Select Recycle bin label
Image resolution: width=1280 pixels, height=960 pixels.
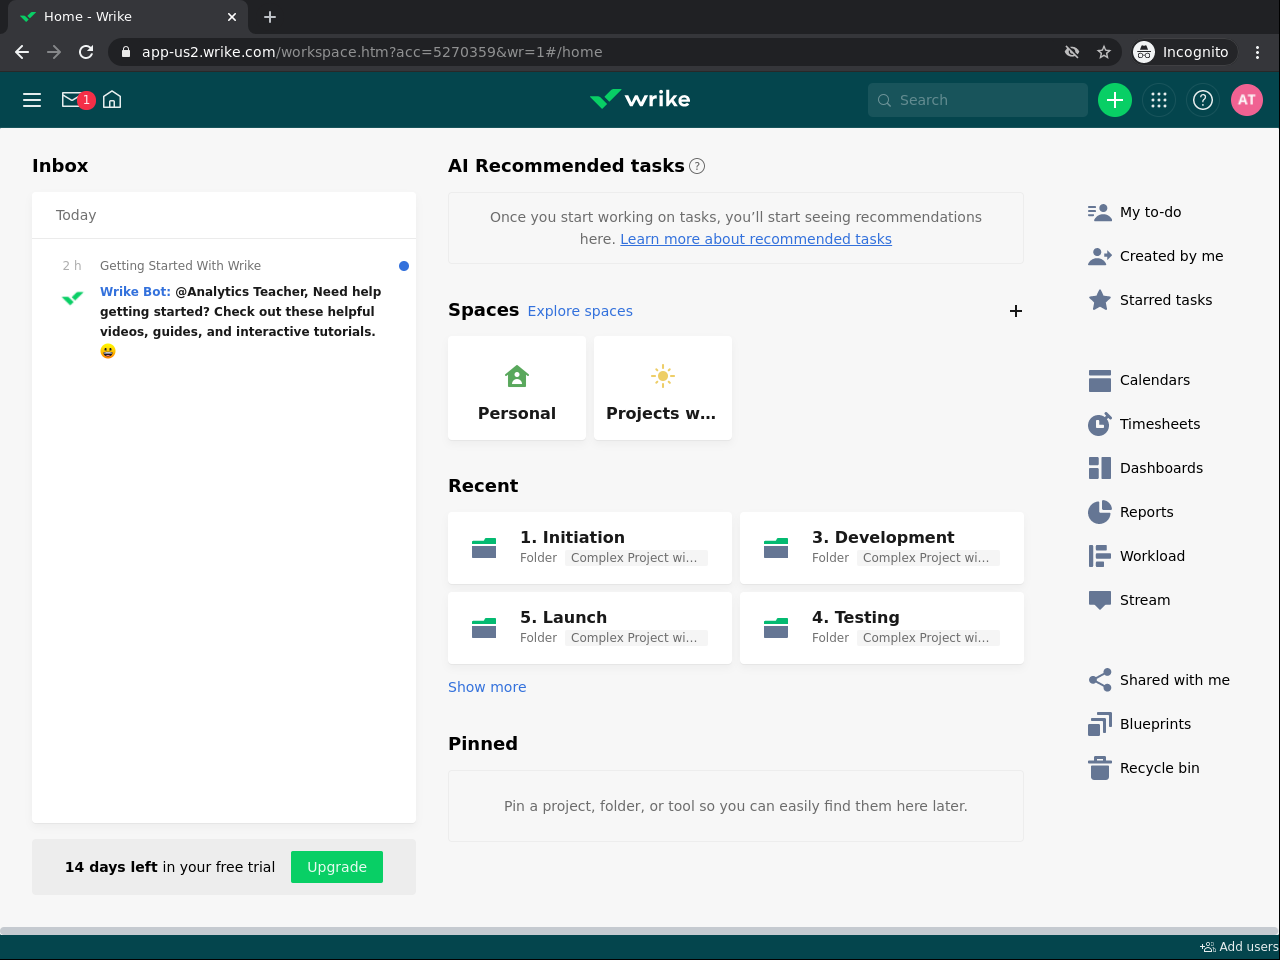[x=1159, y=768]
